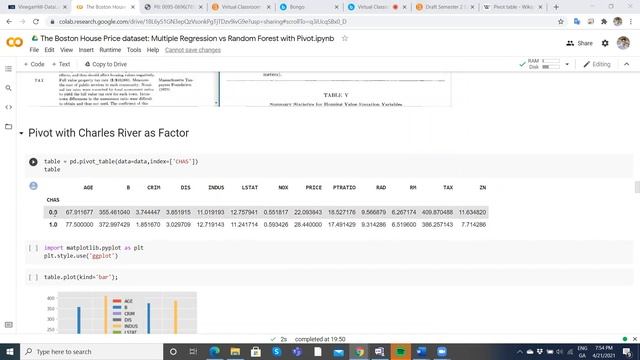
Task: Open Chrome menu three dots
Action: point(631,22)
